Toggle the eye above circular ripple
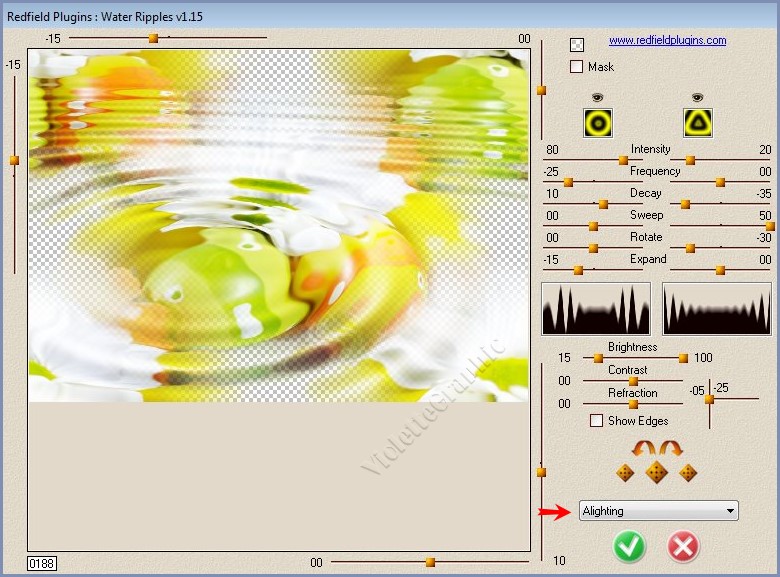Image resolution: width=780 pixels, height=577 pixels. coord(598,97)
